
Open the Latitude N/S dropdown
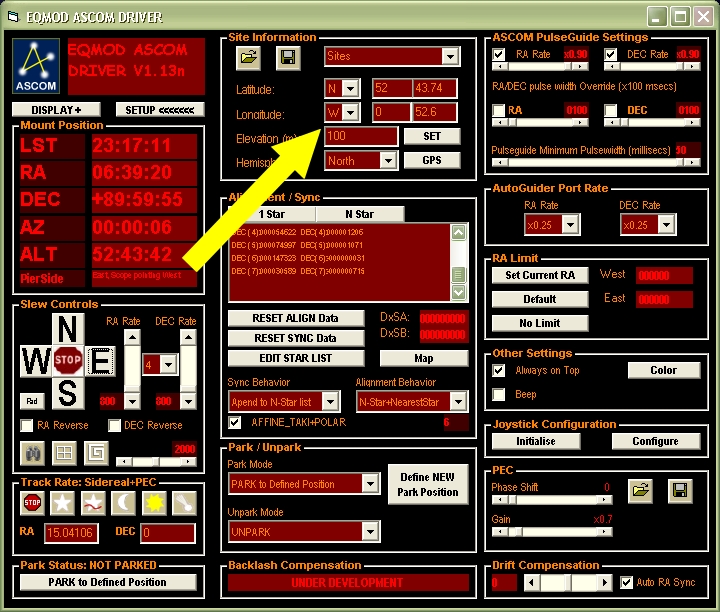[351, 88]
